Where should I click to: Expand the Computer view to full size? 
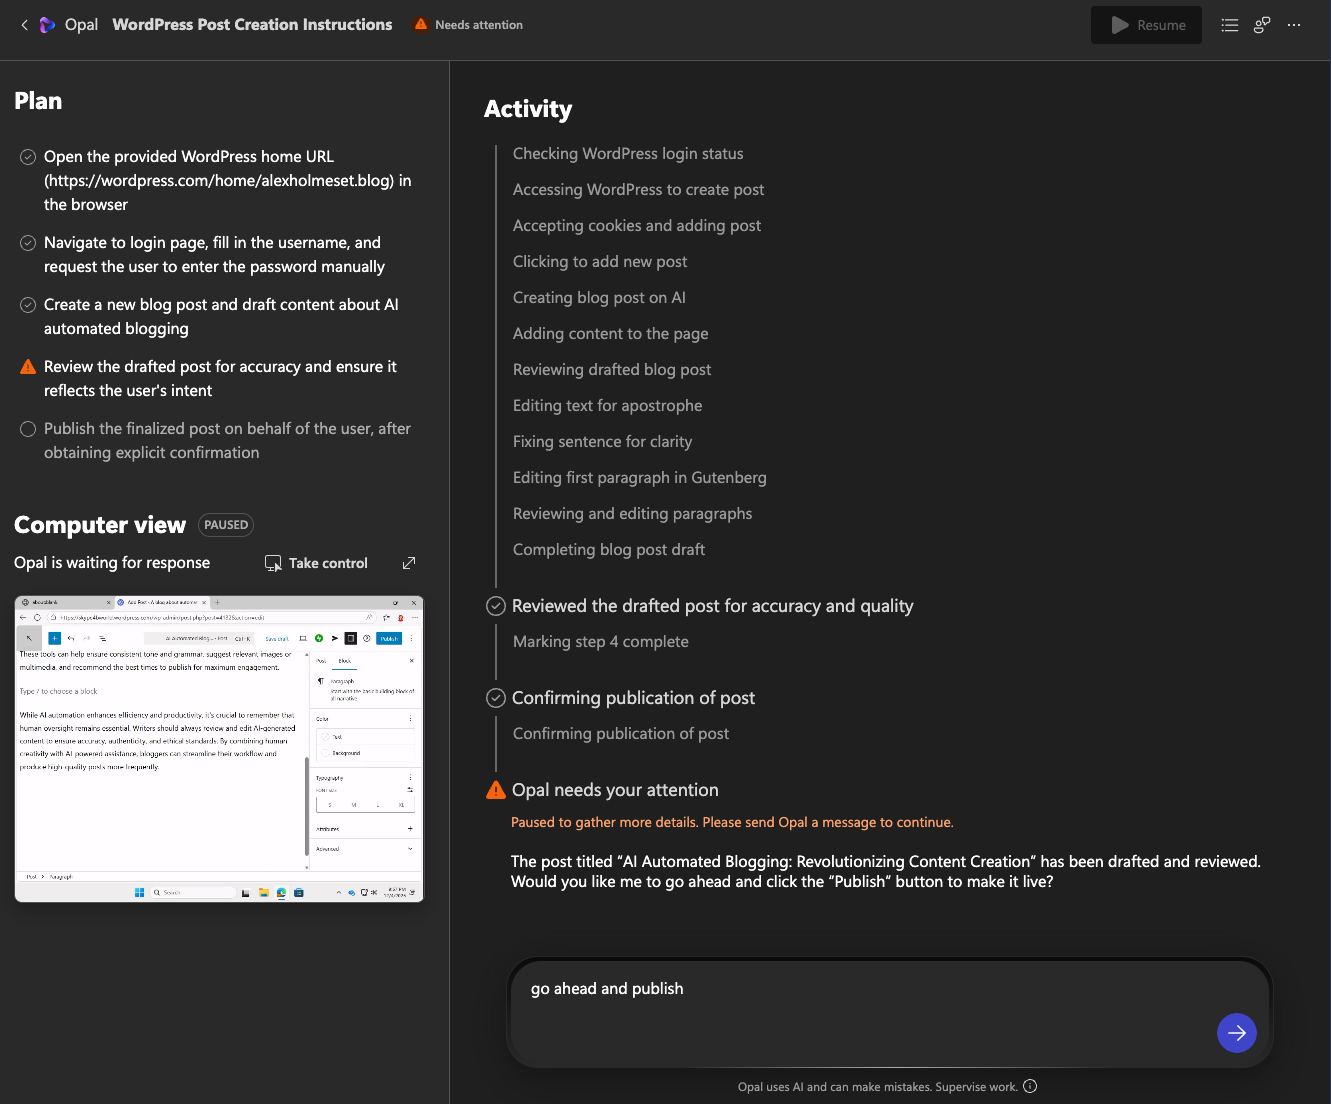click(409, 564)
